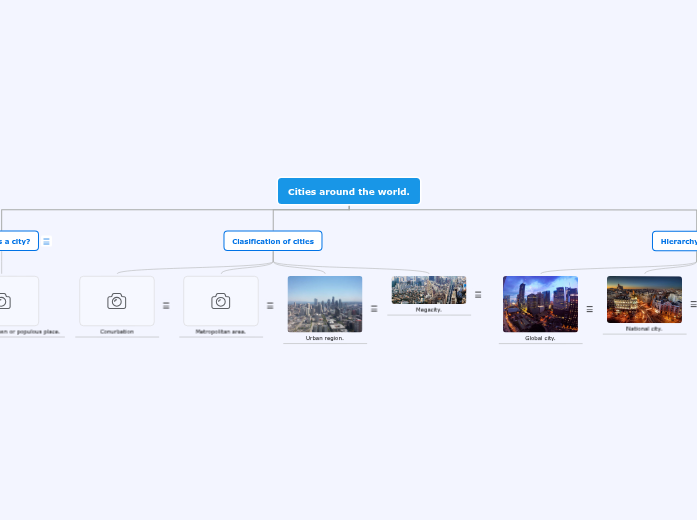Open the notes icon next to Conurbation
The image size is (697, 520).
(166, 306)
